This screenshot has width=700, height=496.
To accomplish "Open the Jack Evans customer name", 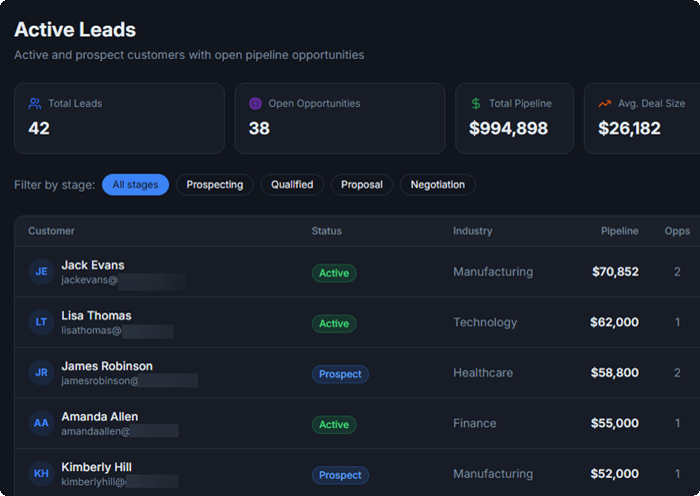I will tap(93, 265).
